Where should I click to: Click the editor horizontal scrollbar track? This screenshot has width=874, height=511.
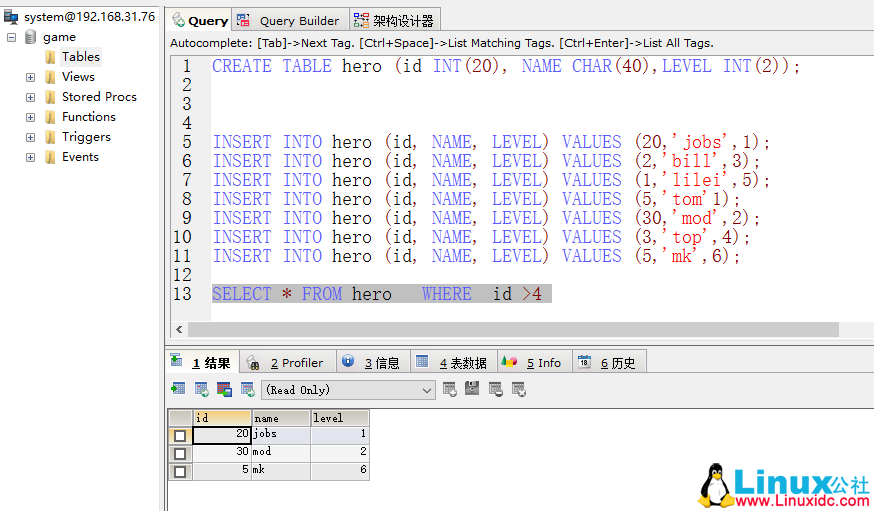(x=513, y=329)
